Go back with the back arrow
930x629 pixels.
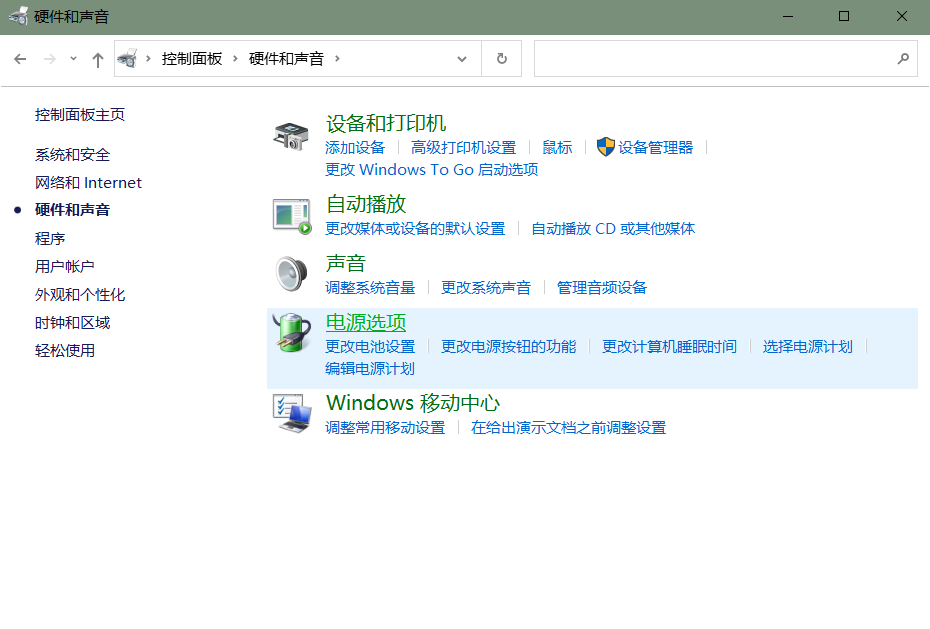coord(20,59)
